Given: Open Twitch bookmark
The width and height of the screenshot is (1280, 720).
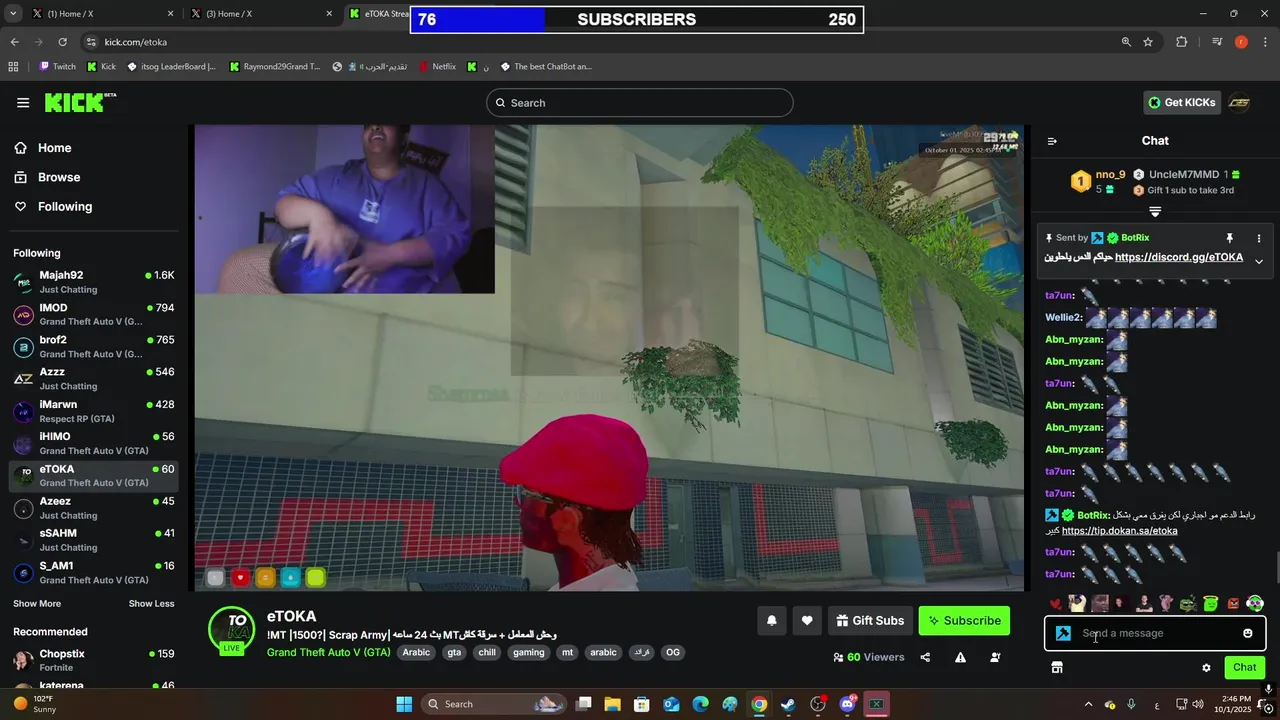Looking at the screenshot, I should [57, 67].
